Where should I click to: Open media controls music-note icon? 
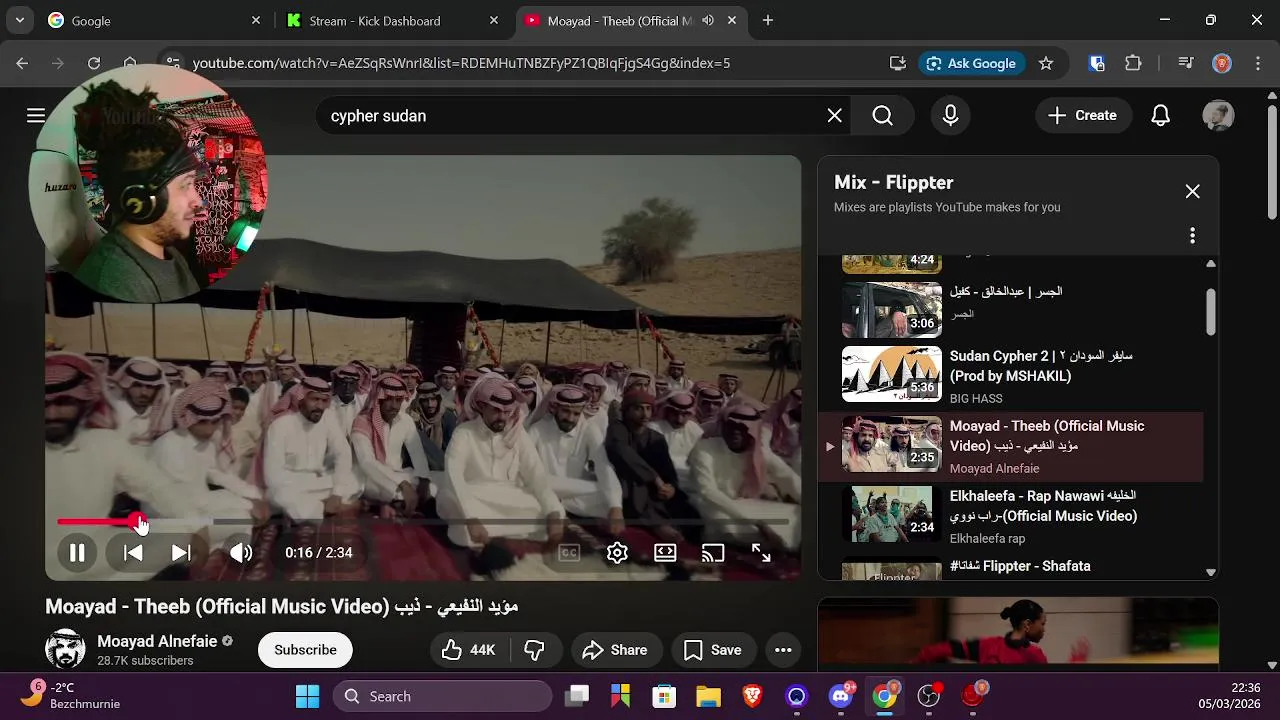pos(1186,63)
